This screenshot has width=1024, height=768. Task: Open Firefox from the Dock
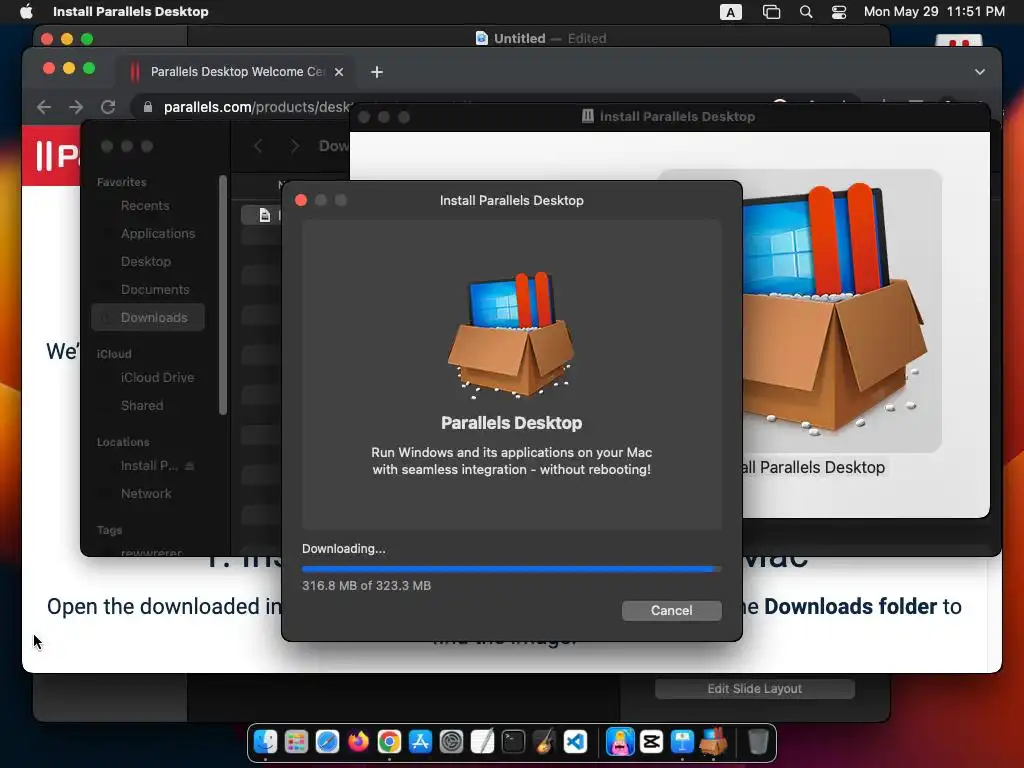(x=359, y=742)
